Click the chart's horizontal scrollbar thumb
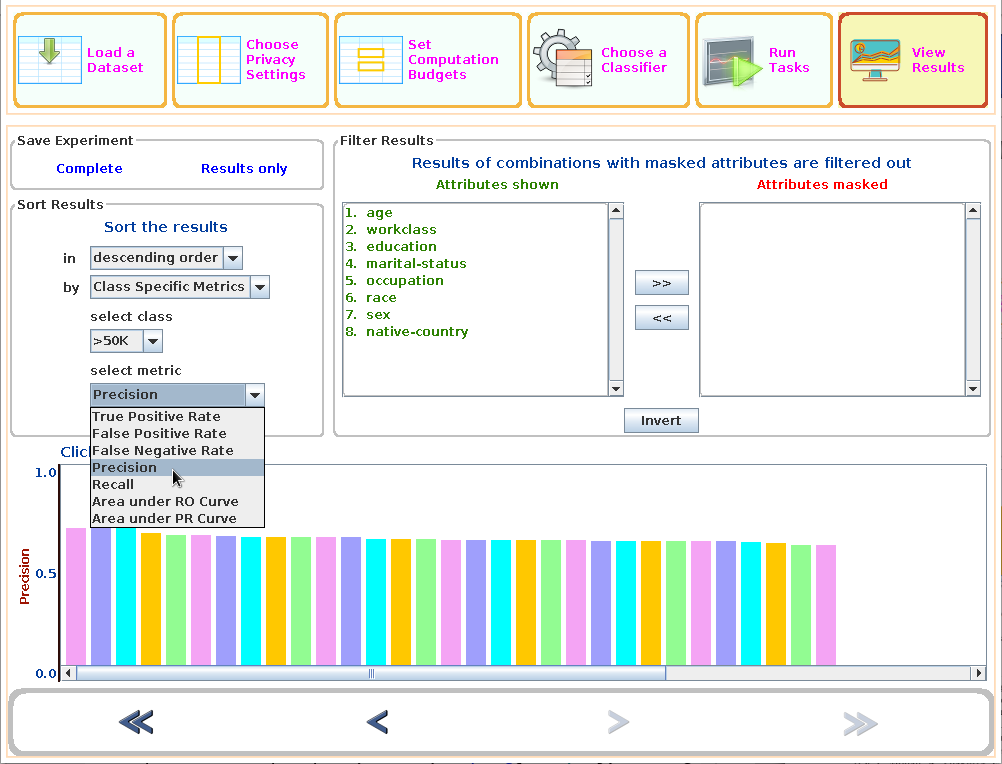Viewport: 1002px width, 764px height. tap(370, 673)
